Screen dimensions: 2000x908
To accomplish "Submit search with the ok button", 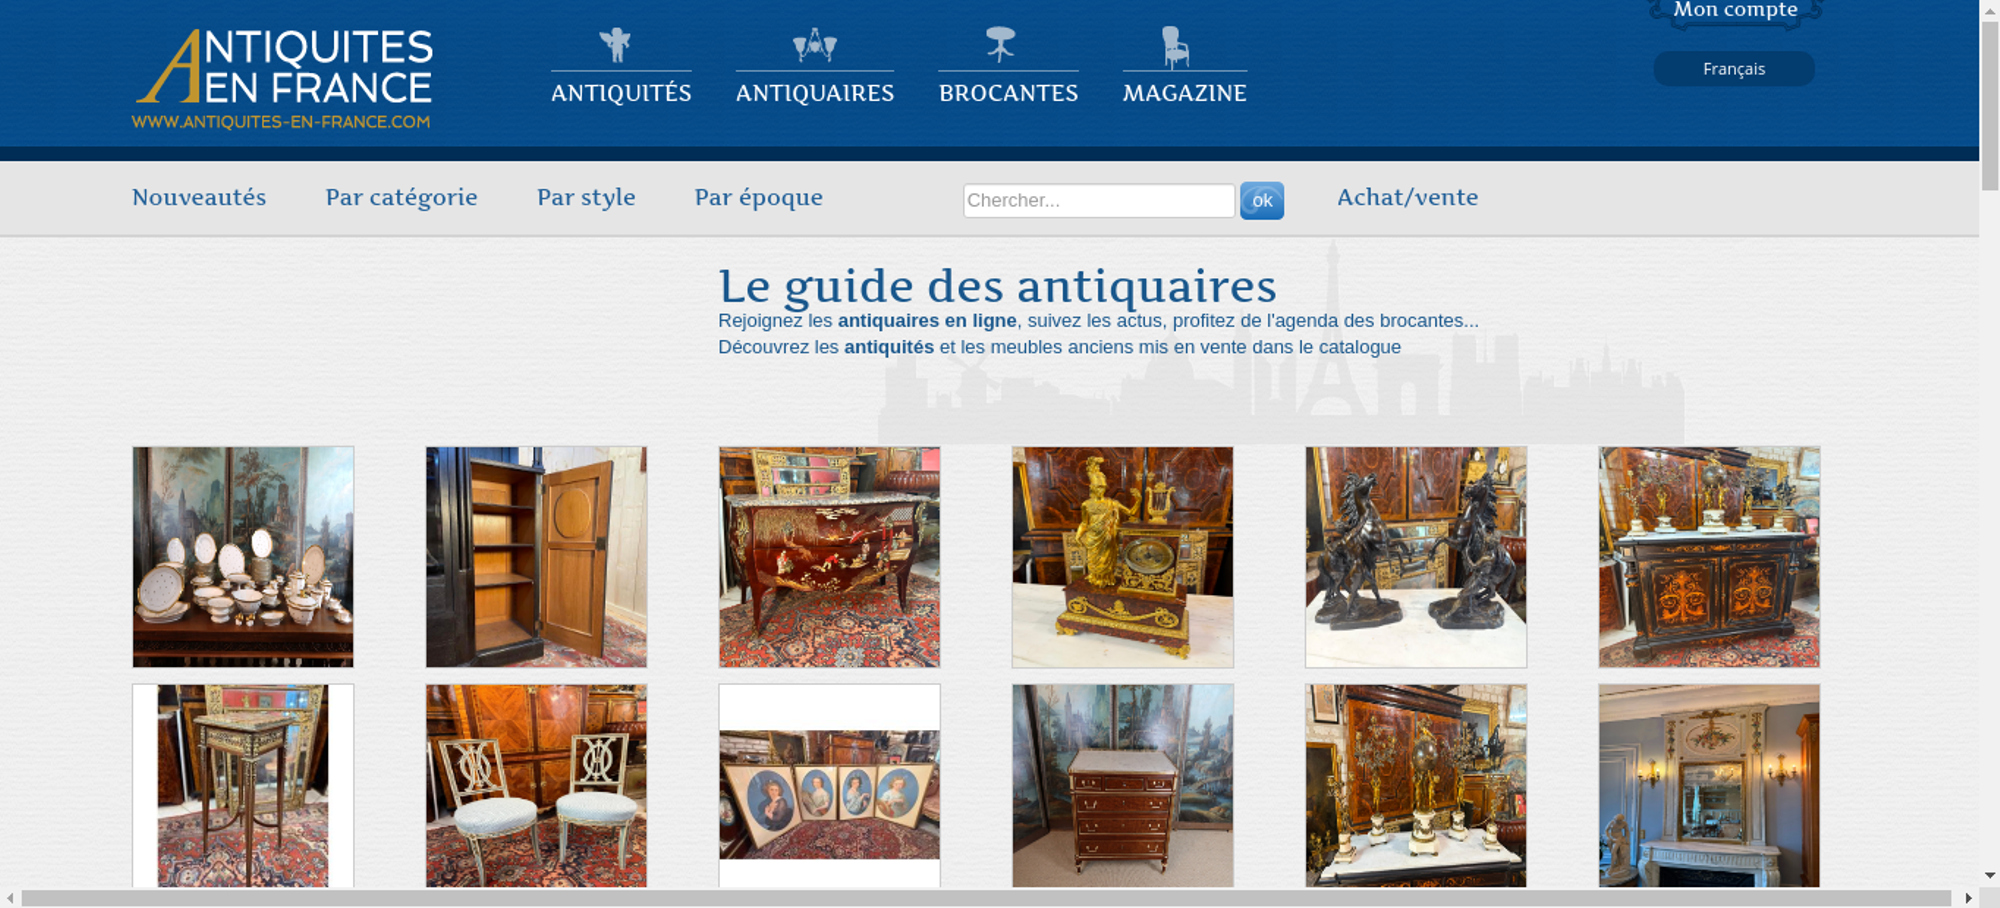I will 1261,200.
